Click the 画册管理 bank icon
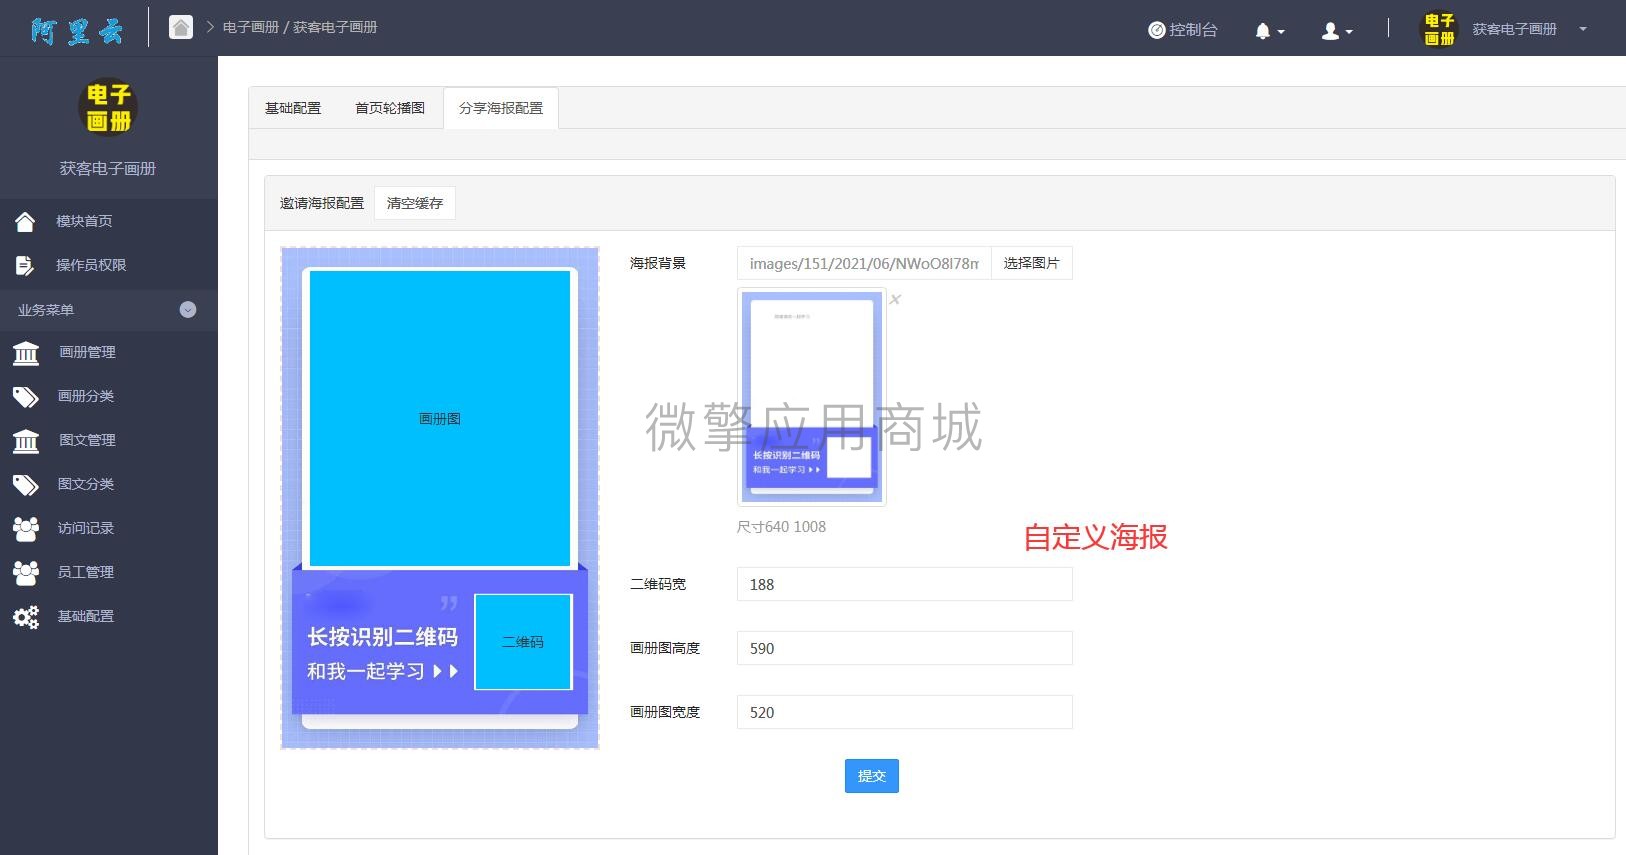The image size is (1626, 855). [26, 352]
